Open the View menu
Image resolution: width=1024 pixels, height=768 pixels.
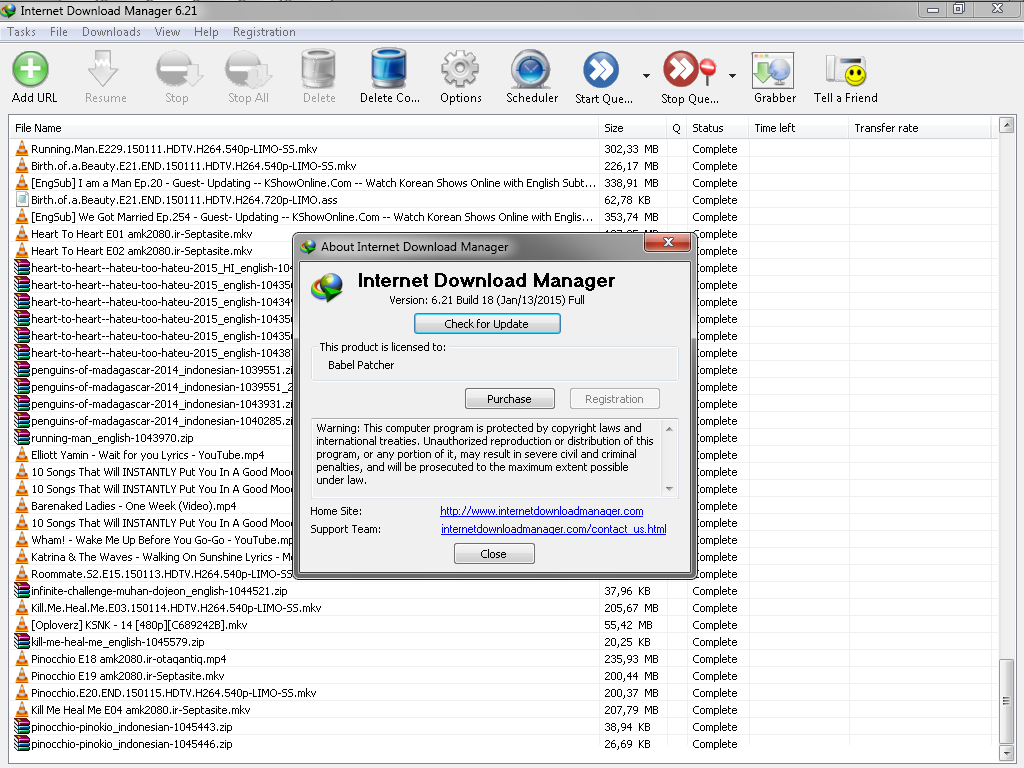[167, 31]
